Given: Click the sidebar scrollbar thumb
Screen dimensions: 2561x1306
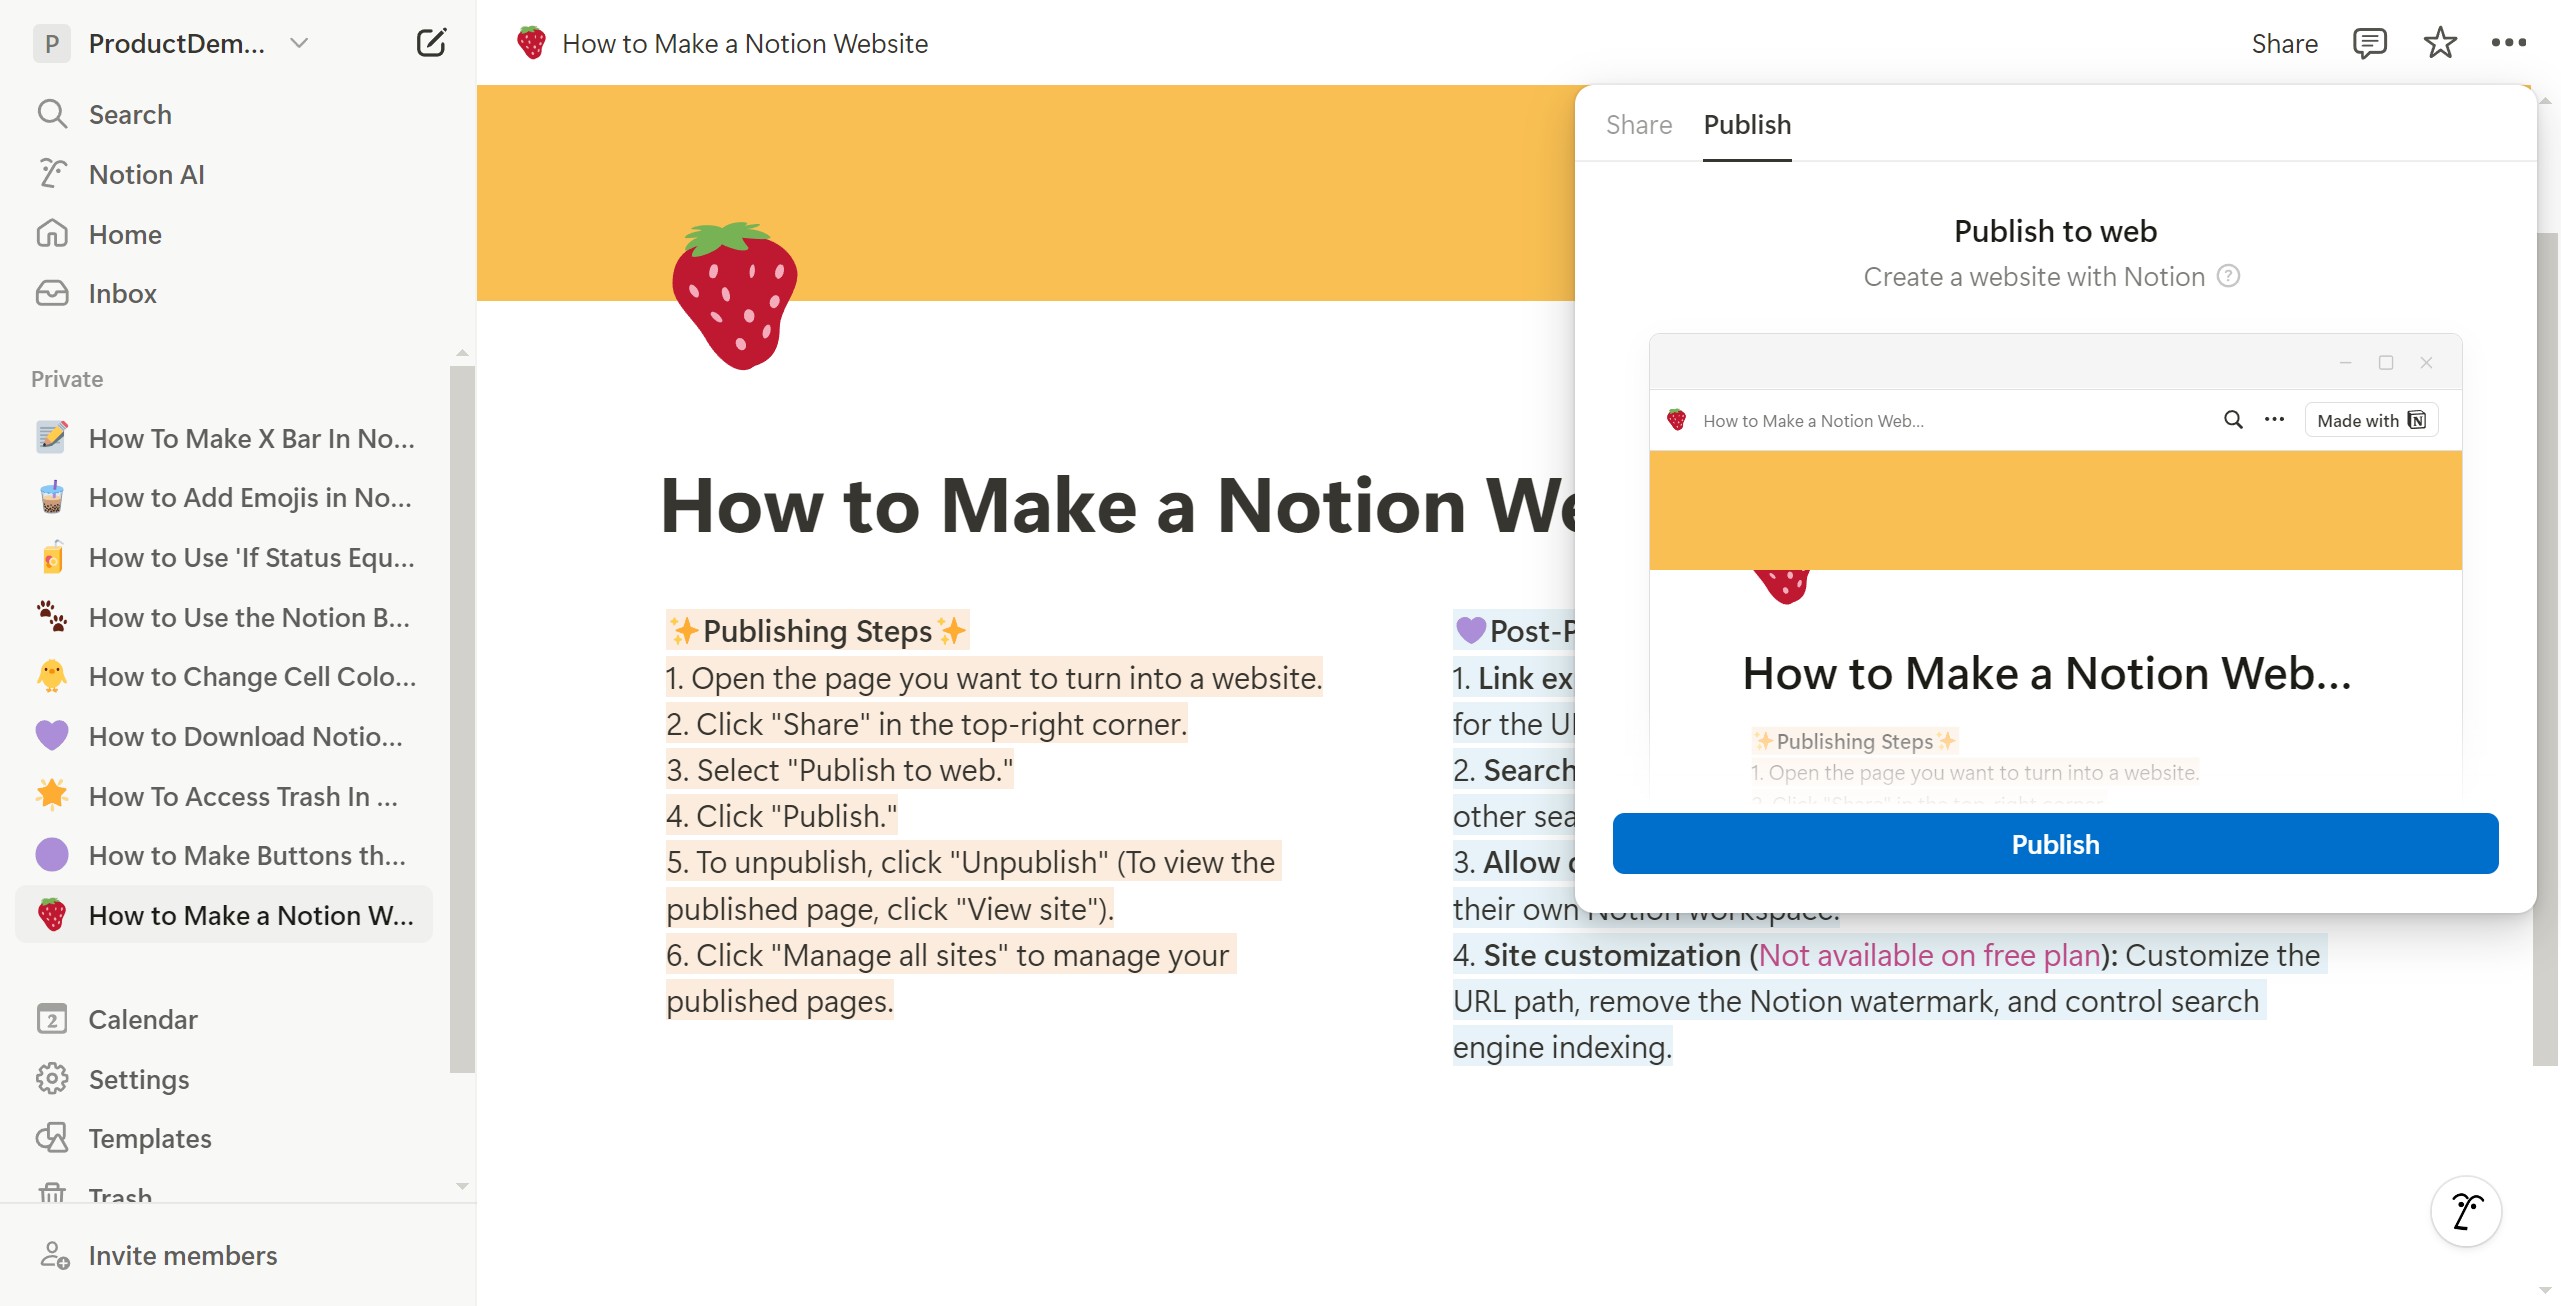Looking at the screenshot, I should [x=462, y=719].
